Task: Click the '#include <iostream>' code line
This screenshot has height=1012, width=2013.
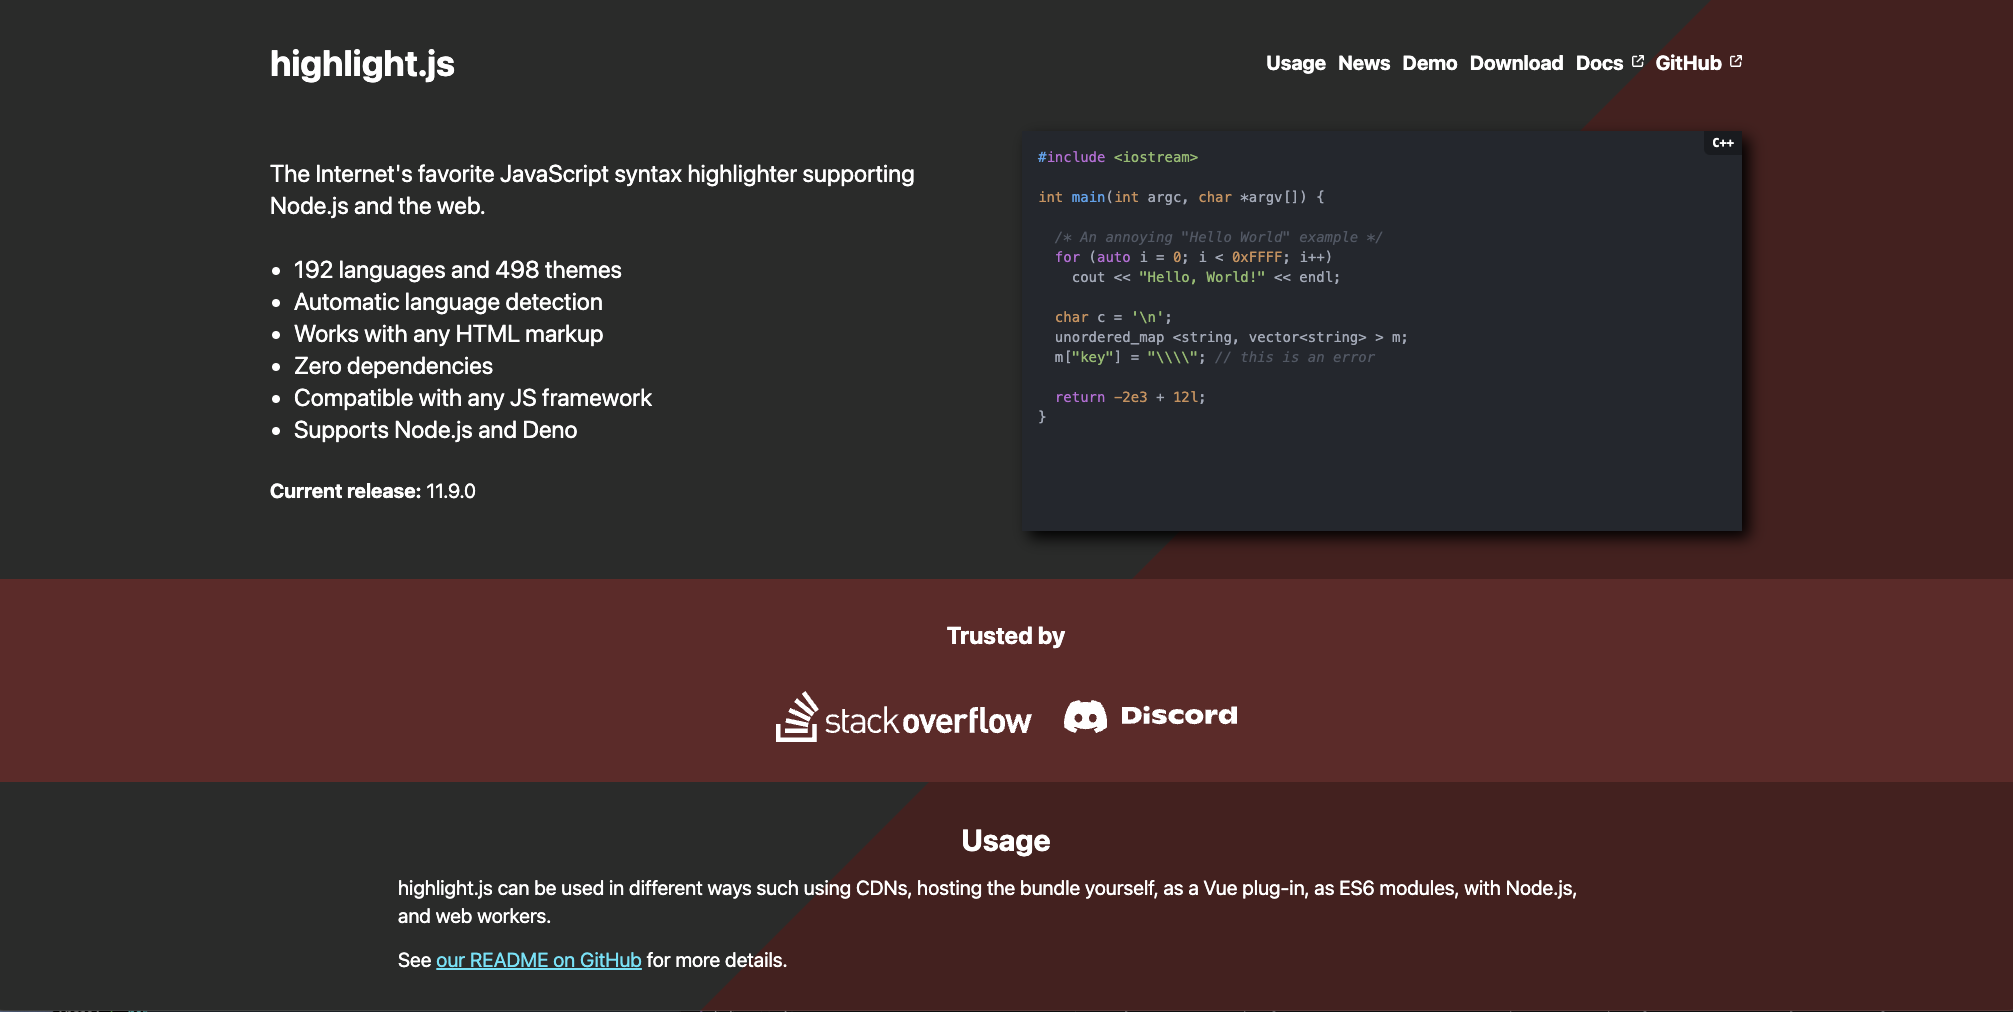Action: (x=1117, y=157)
